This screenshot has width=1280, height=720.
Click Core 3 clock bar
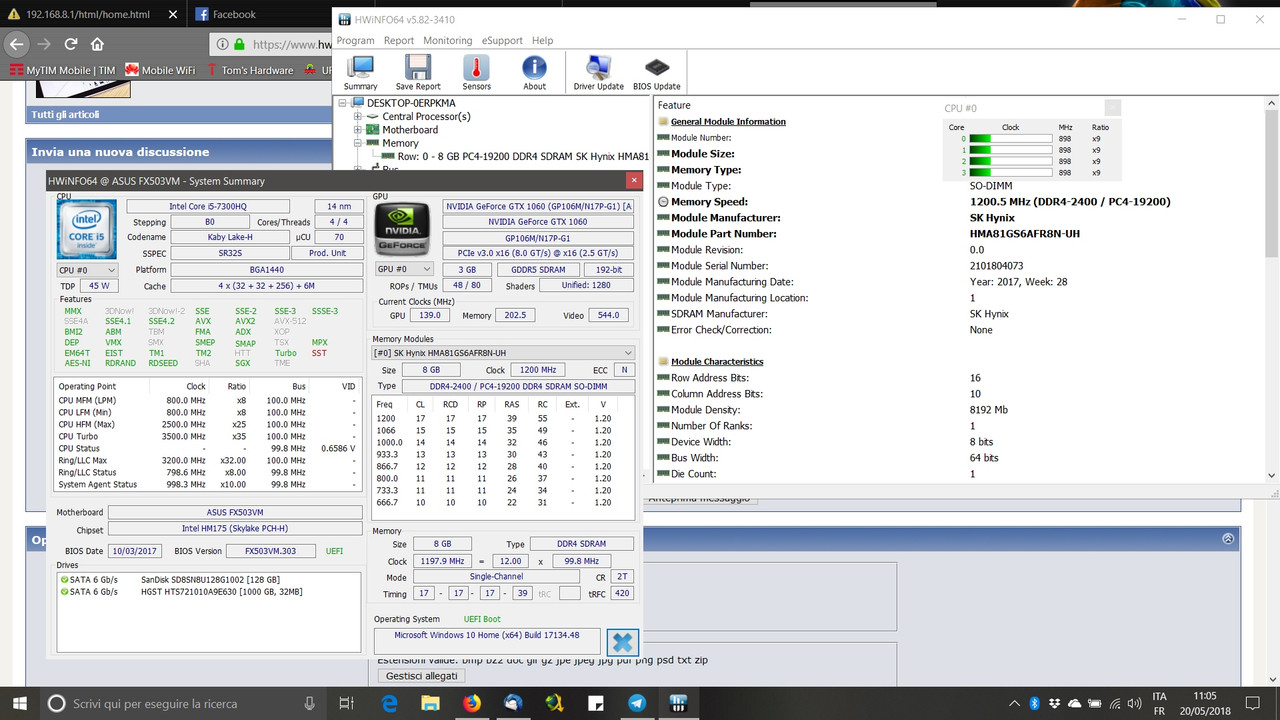[1011, 172]
